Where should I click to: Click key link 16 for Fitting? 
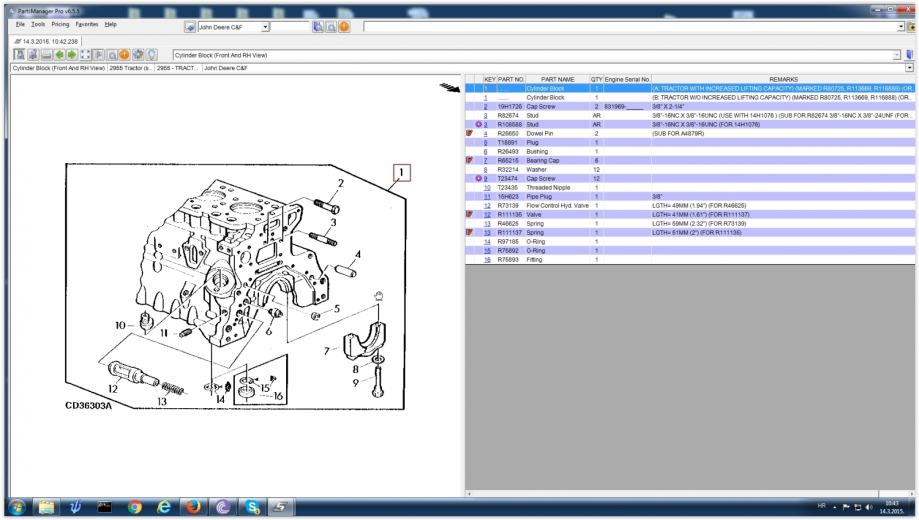[487, 260]
